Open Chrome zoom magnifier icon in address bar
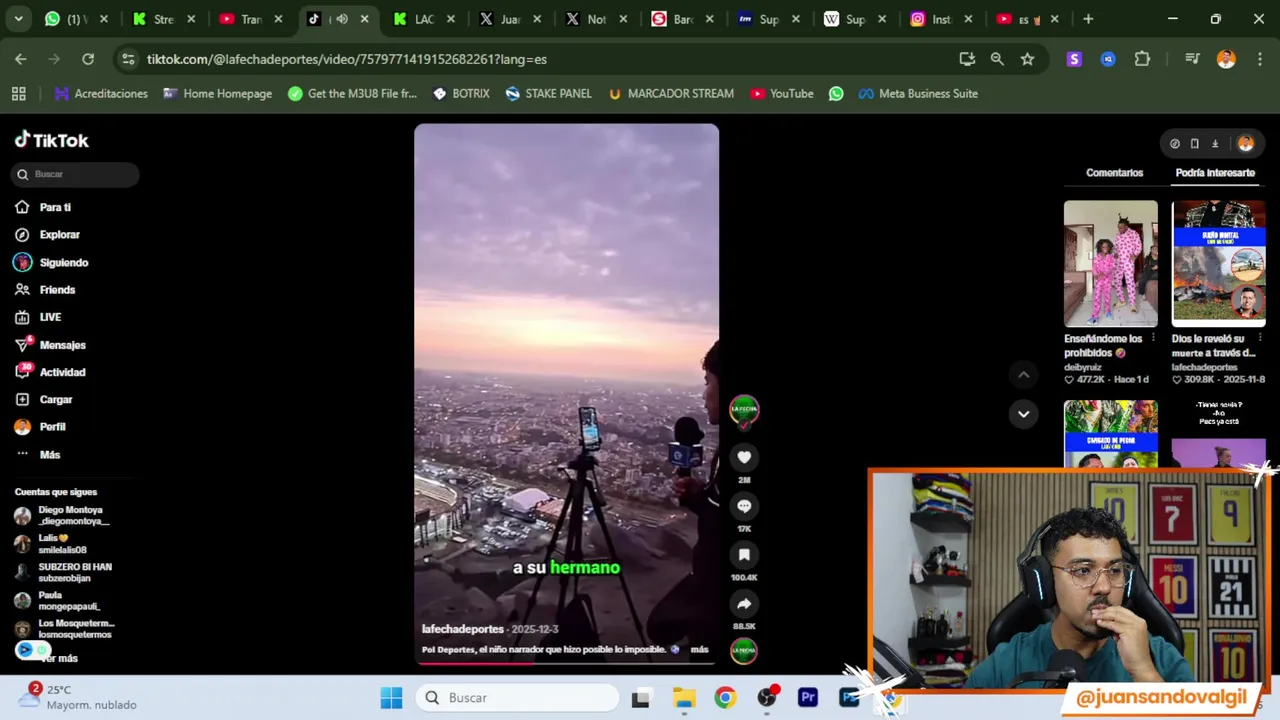1280x720 pixels. (997, 59)
